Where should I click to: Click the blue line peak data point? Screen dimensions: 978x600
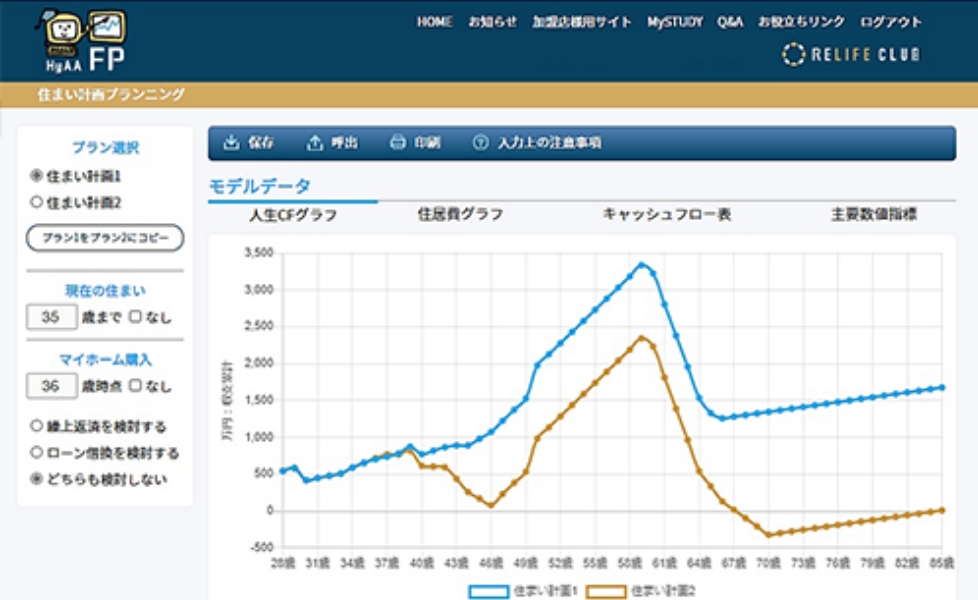point(642,264)
